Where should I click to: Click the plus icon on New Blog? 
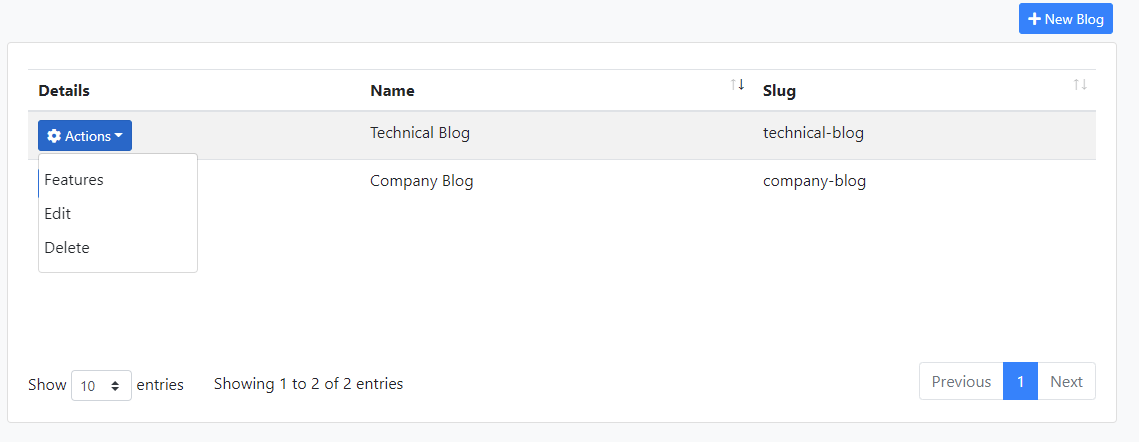point(1035,19)
